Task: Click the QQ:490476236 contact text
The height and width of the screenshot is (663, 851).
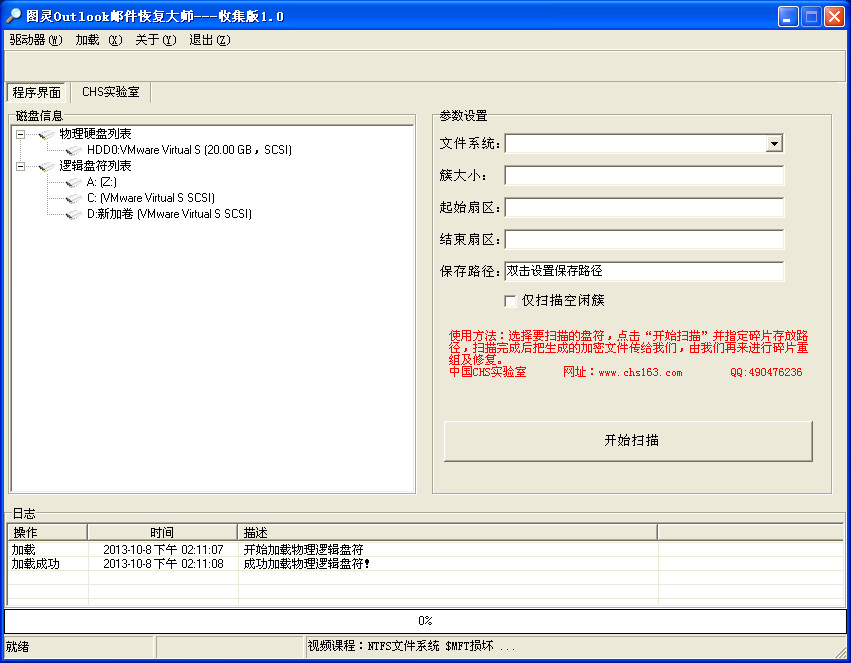Action: 766,373
